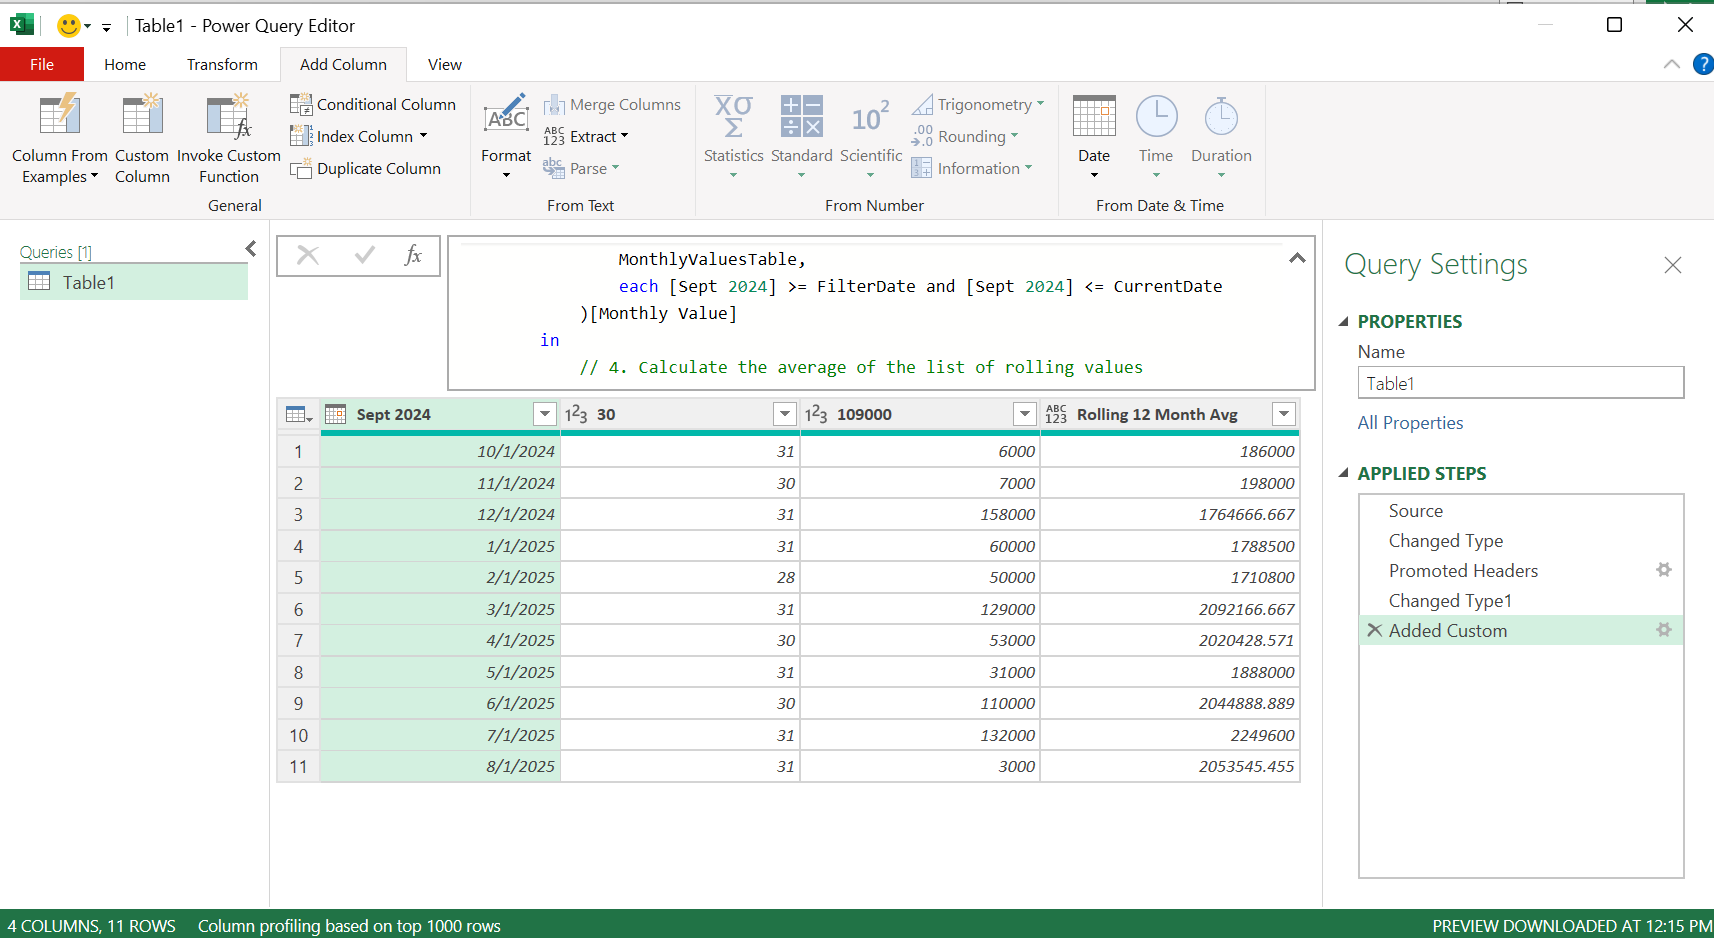Collapse the APPLIED STEPS section
Screen dimensions: 1714x938
(x=1344, y=473)
